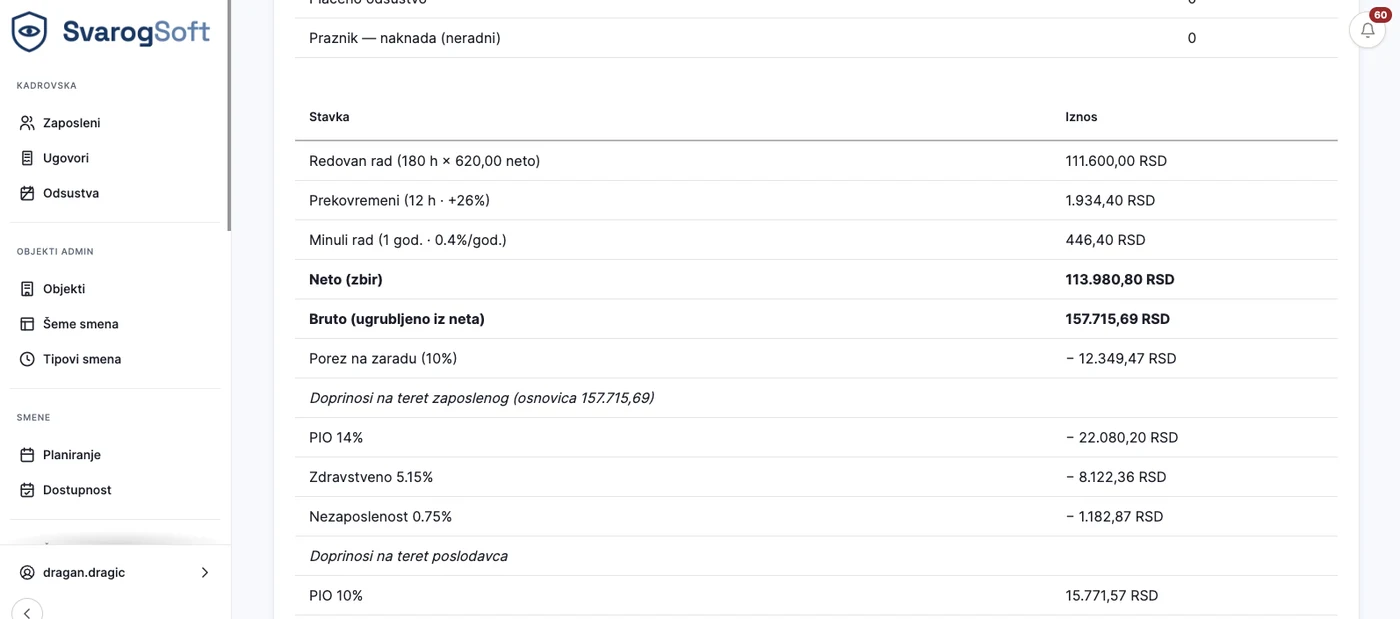Open the notifications bell icon
1400x619 pixels.
point(1367,30)
